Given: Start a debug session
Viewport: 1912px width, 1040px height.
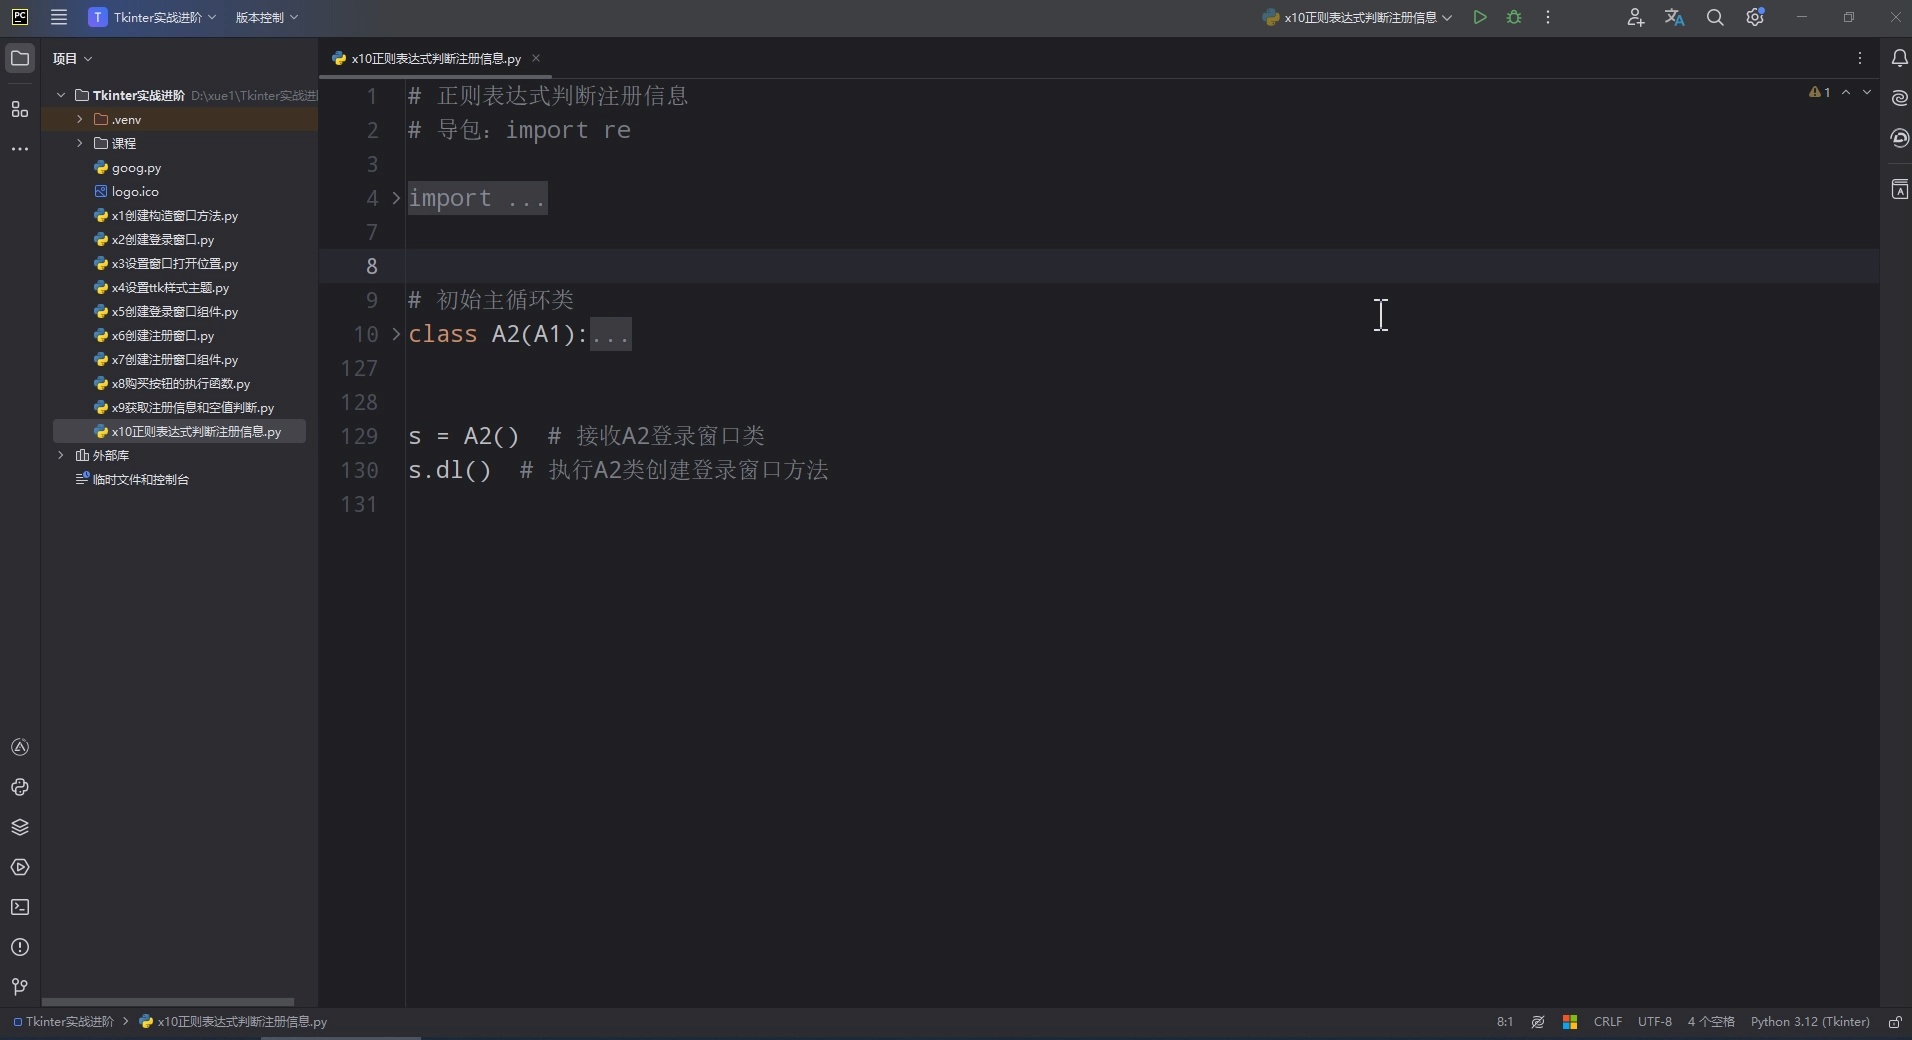Looking at the screenshot, I should (x=1514, y=17).
